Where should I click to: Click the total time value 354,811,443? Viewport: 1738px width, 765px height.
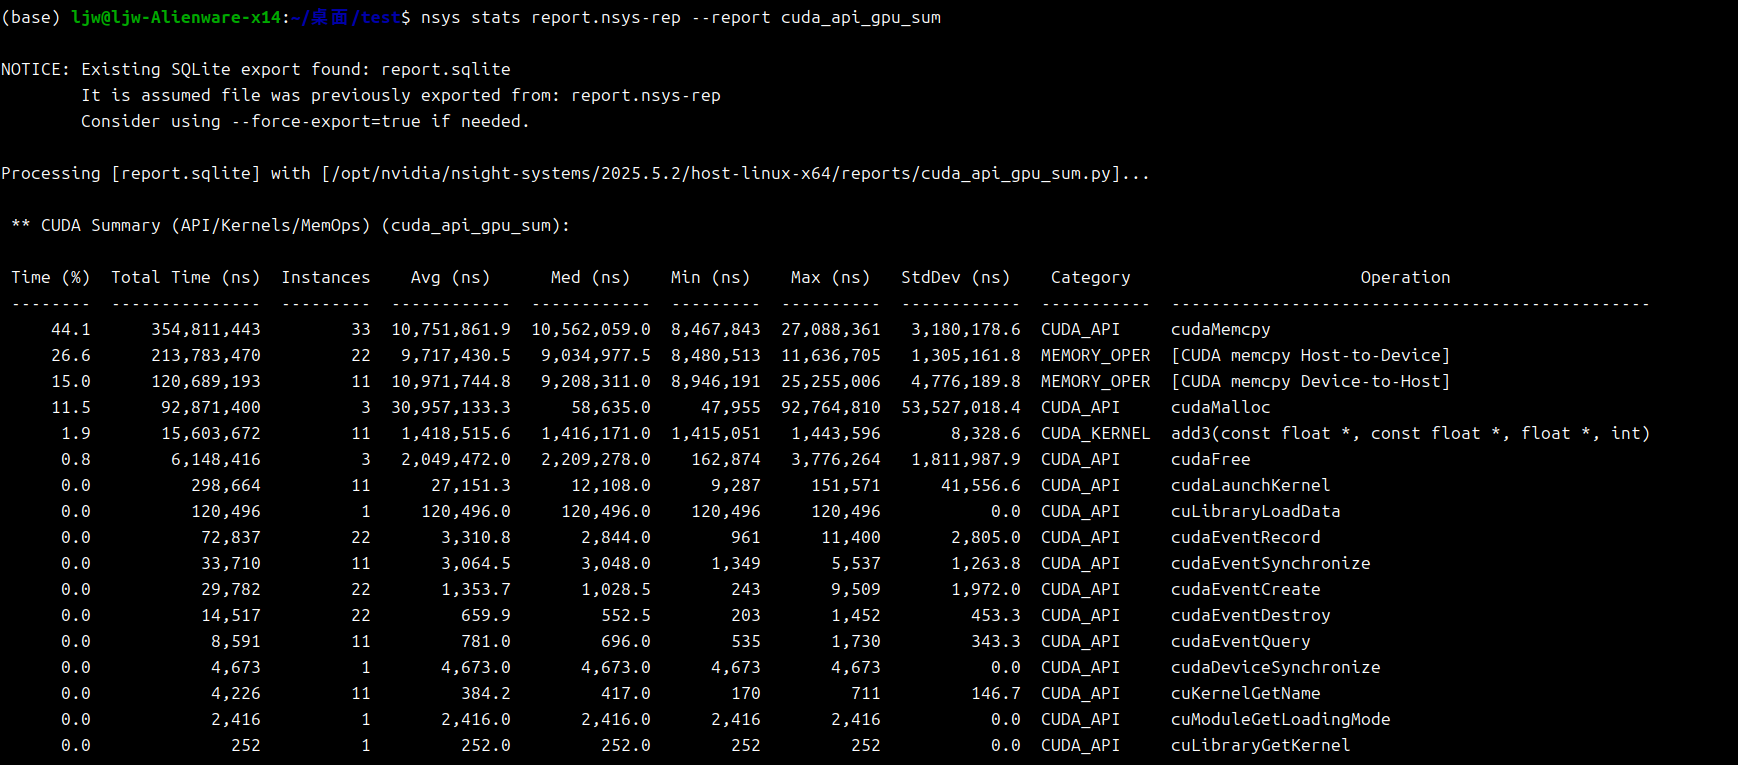point(205,329)
